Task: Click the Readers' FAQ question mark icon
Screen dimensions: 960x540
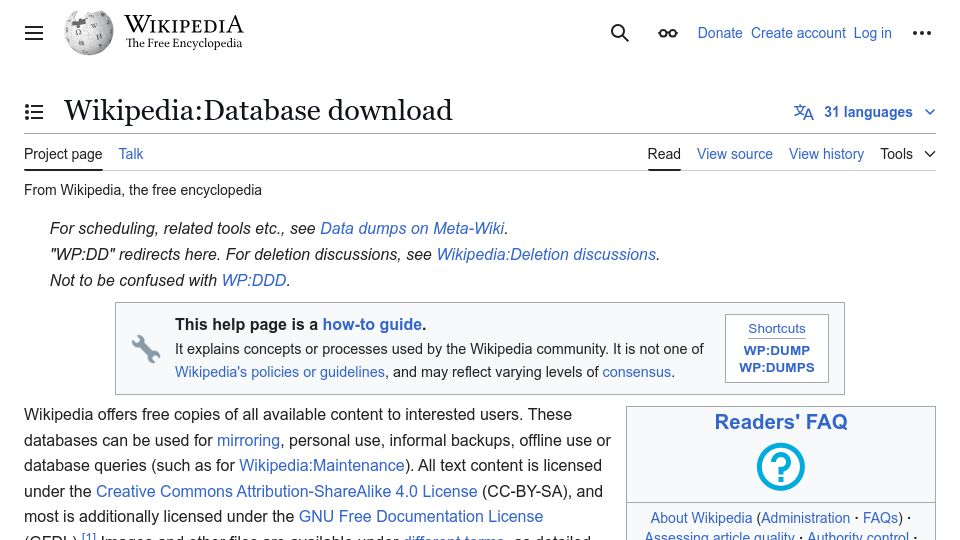Action: point(781,467)
